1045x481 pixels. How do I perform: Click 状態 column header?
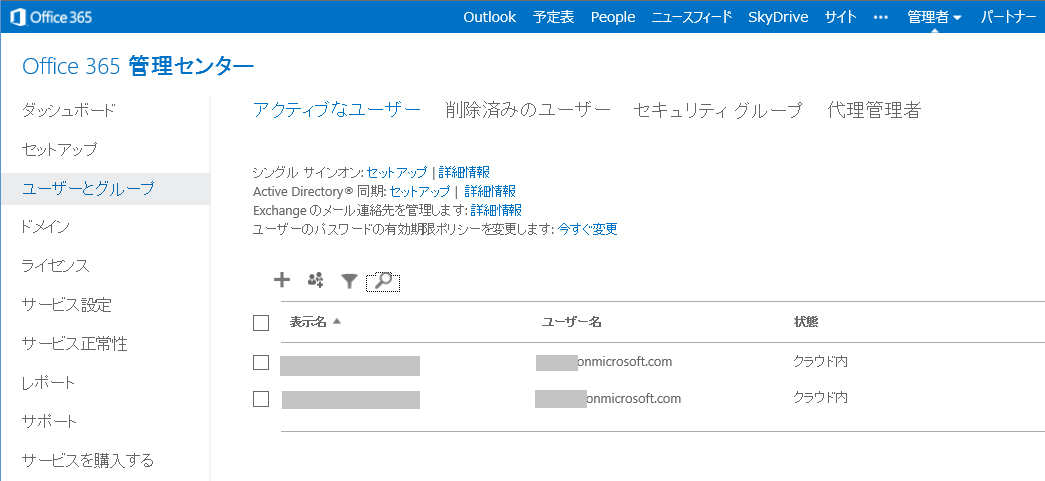click(x=806, y=322)
